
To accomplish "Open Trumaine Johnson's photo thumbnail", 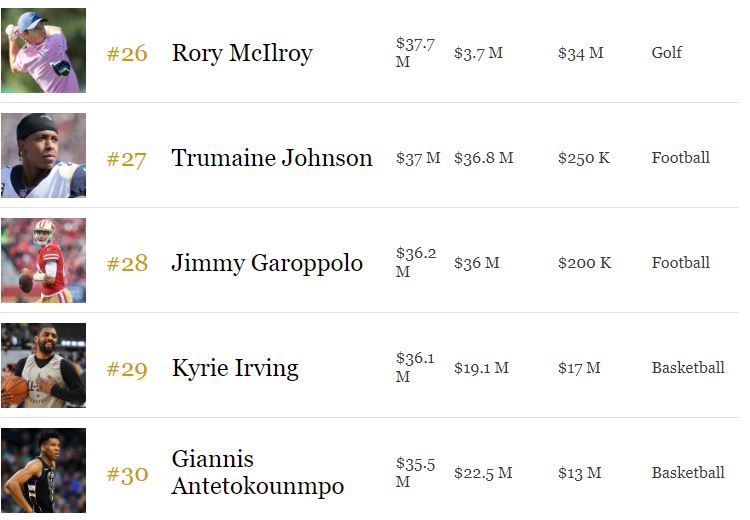I will [44, 155].
